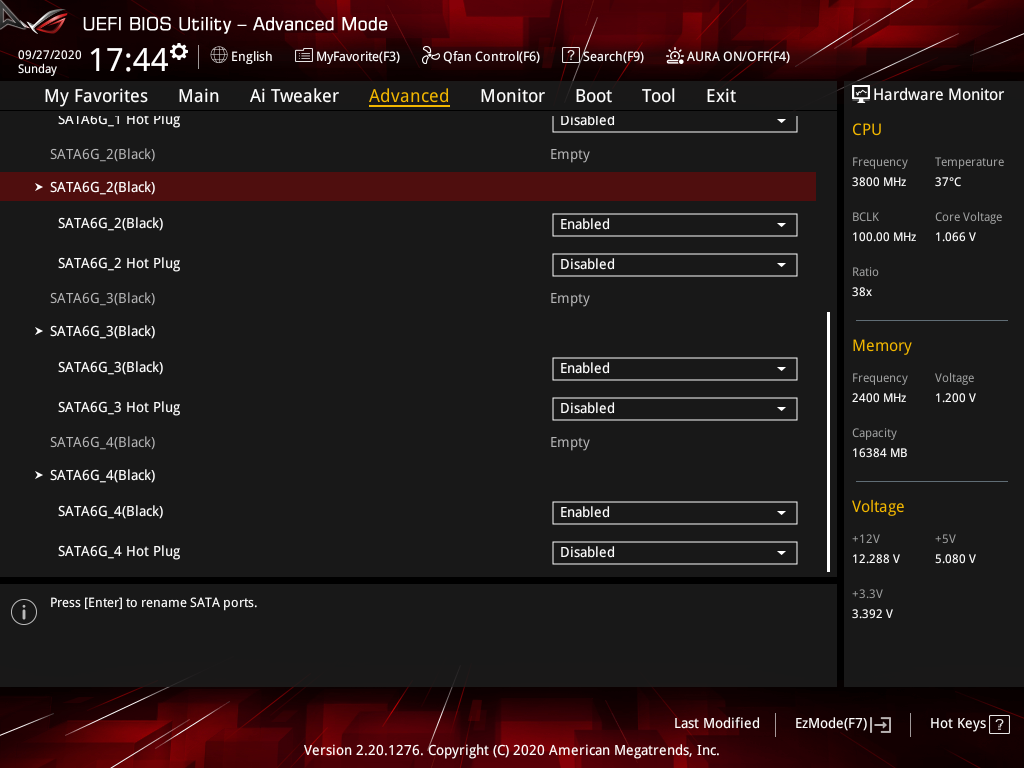Switch to Main tab
This screenshot has height=768, width=1024.
(199, 96)
